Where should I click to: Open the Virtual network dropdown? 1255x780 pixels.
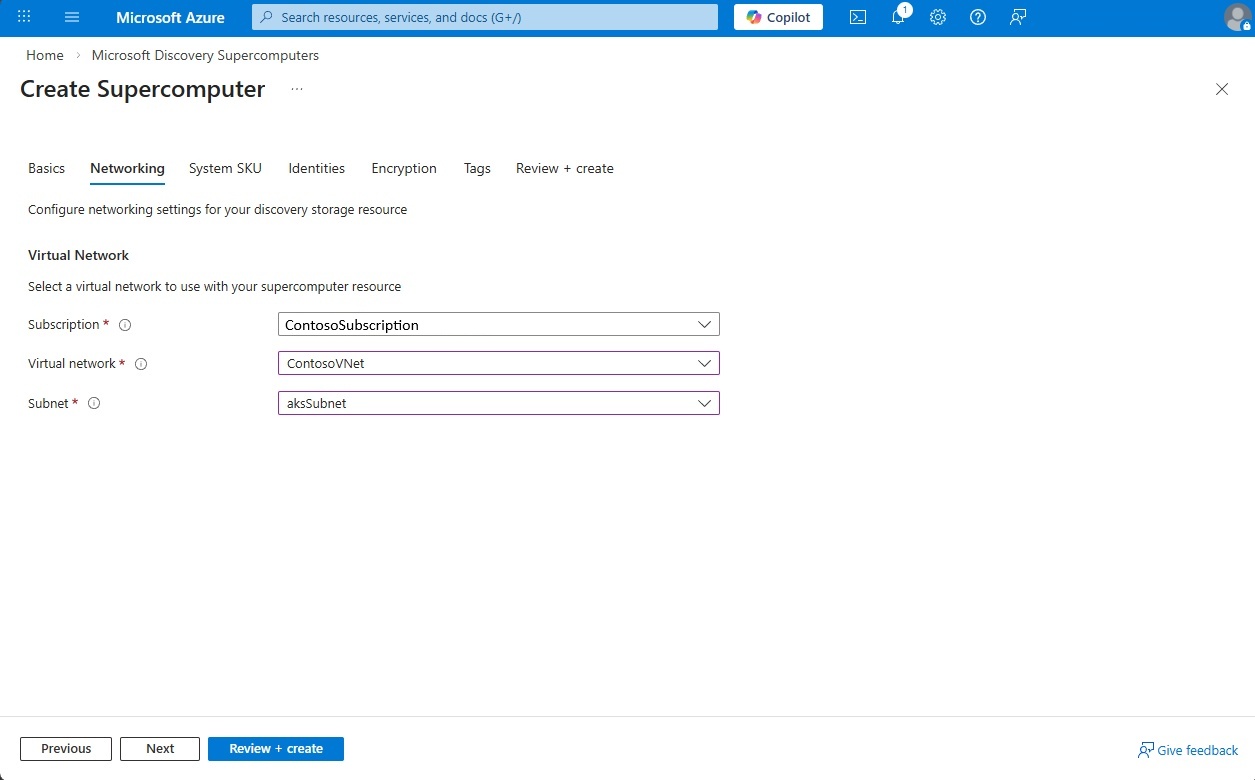tap(498, 363)
